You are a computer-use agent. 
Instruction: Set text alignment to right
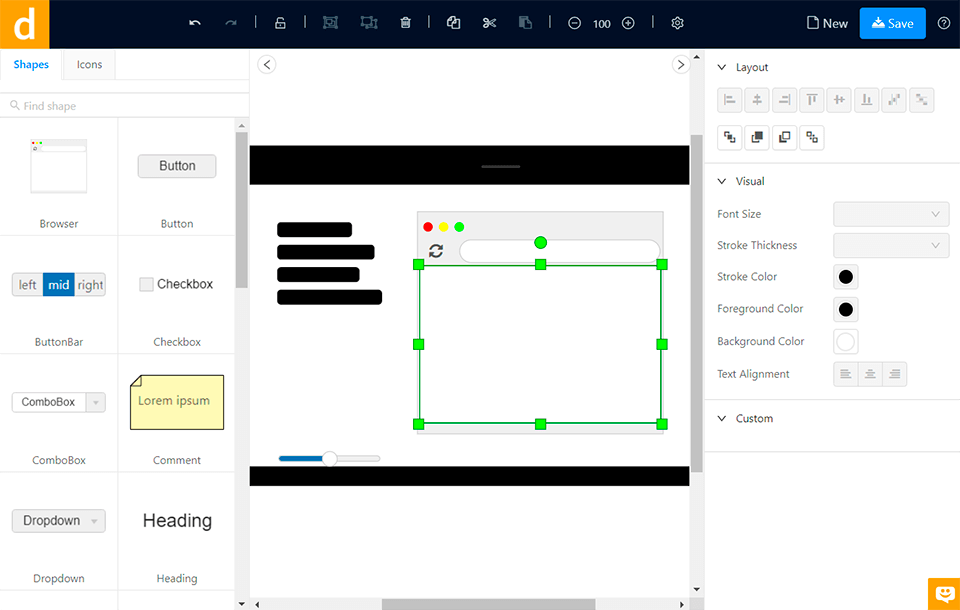(x=893, y=373)
